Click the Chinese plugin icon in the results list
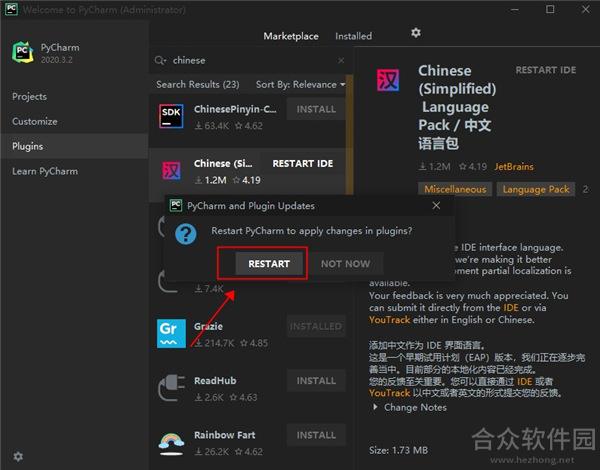 point(171,171)
